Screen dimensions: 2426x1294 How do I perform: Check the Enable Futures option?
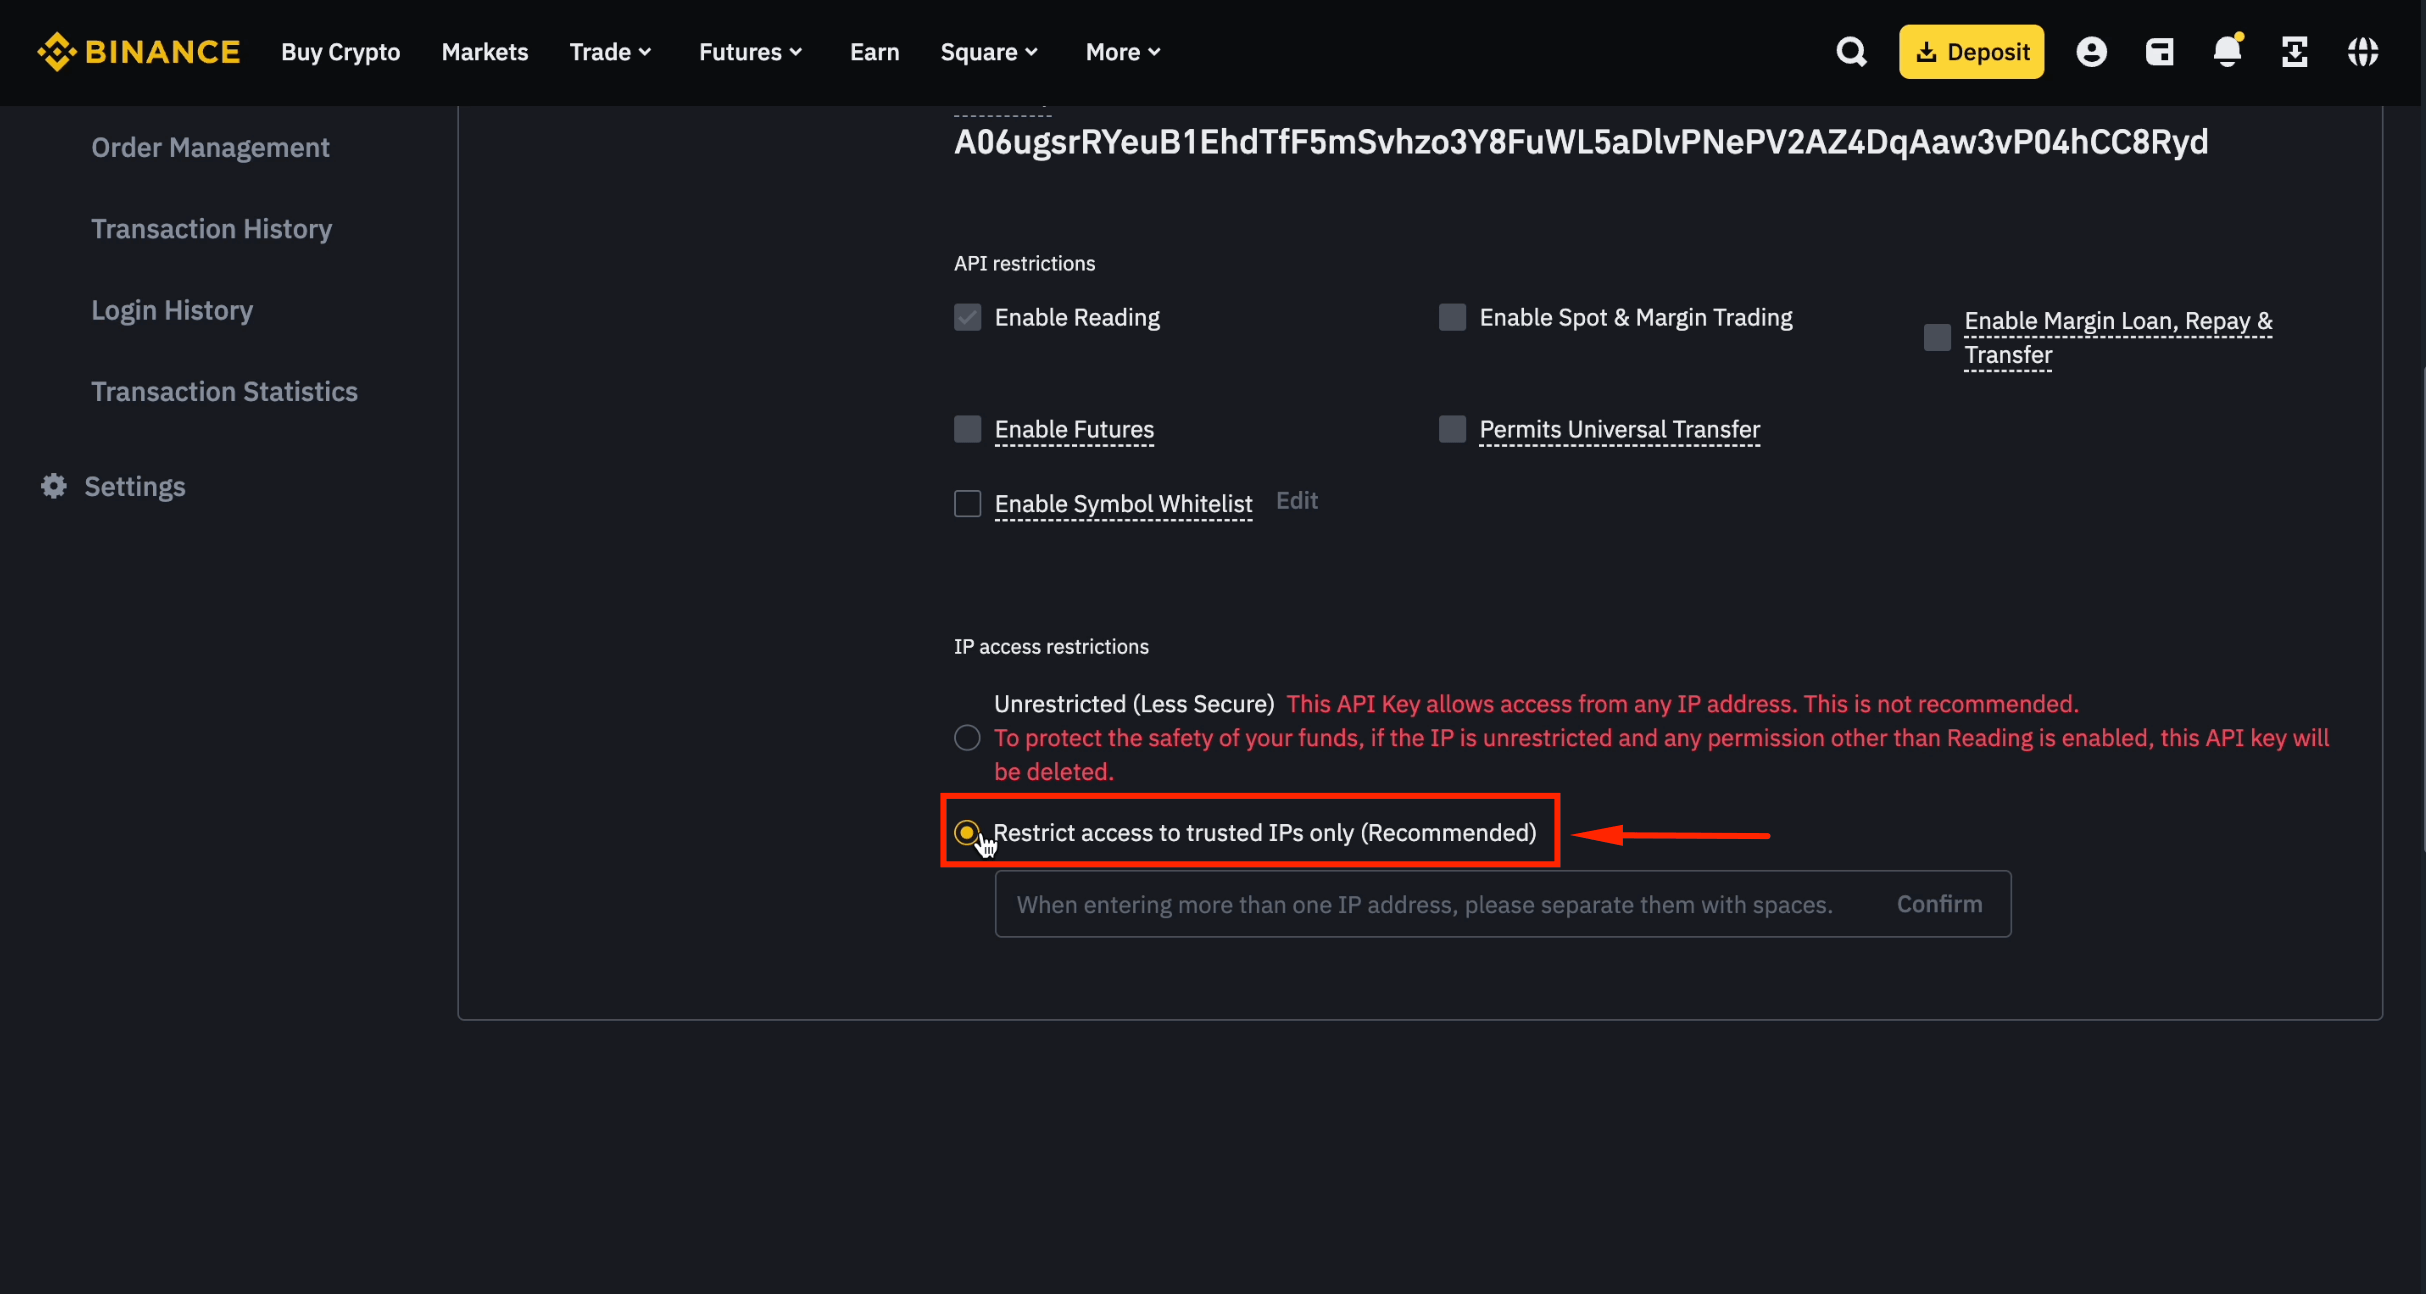coord(966,429)
